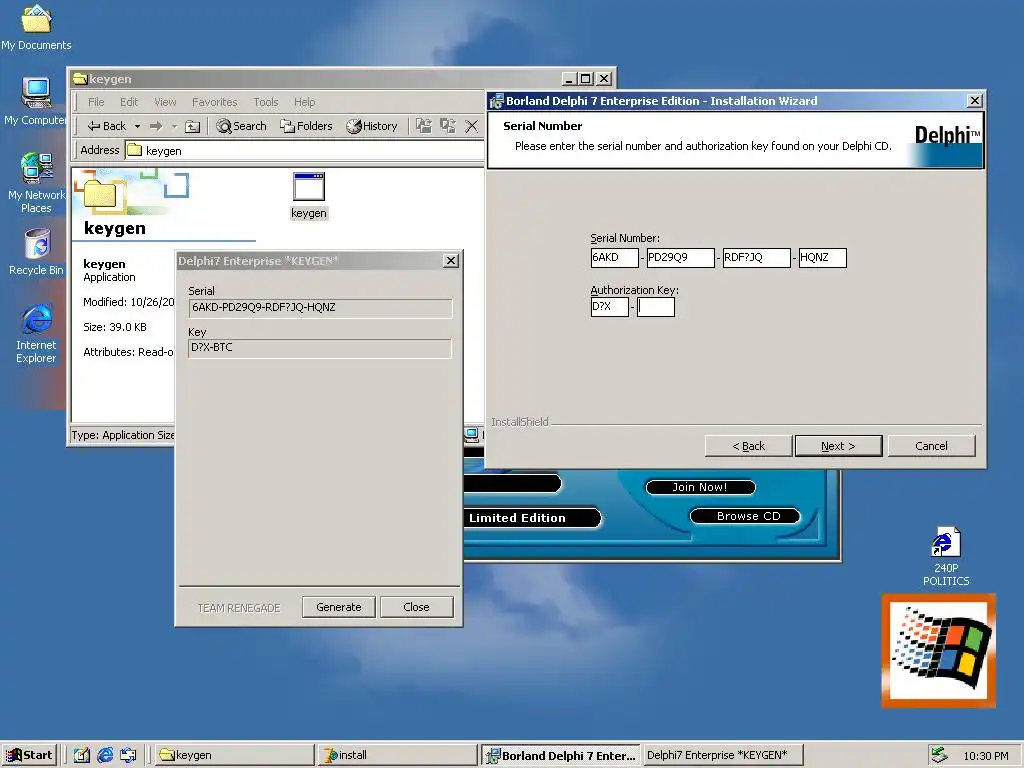Viewport: 1024px width, 768px height.
Task: Click the Close button in keygen dialog
Action: [x=417, y=607]
